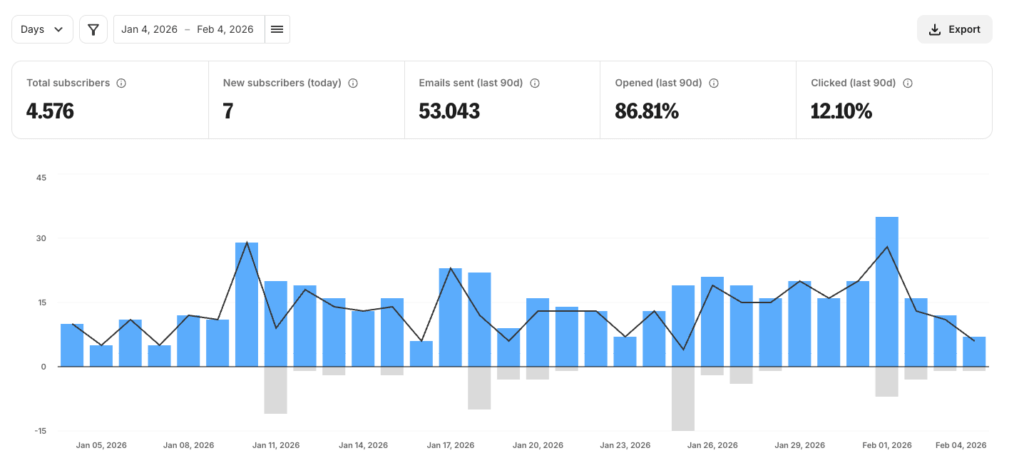
Task: Click the tallest blue bar near Feb 01
Action: [886, 290]
